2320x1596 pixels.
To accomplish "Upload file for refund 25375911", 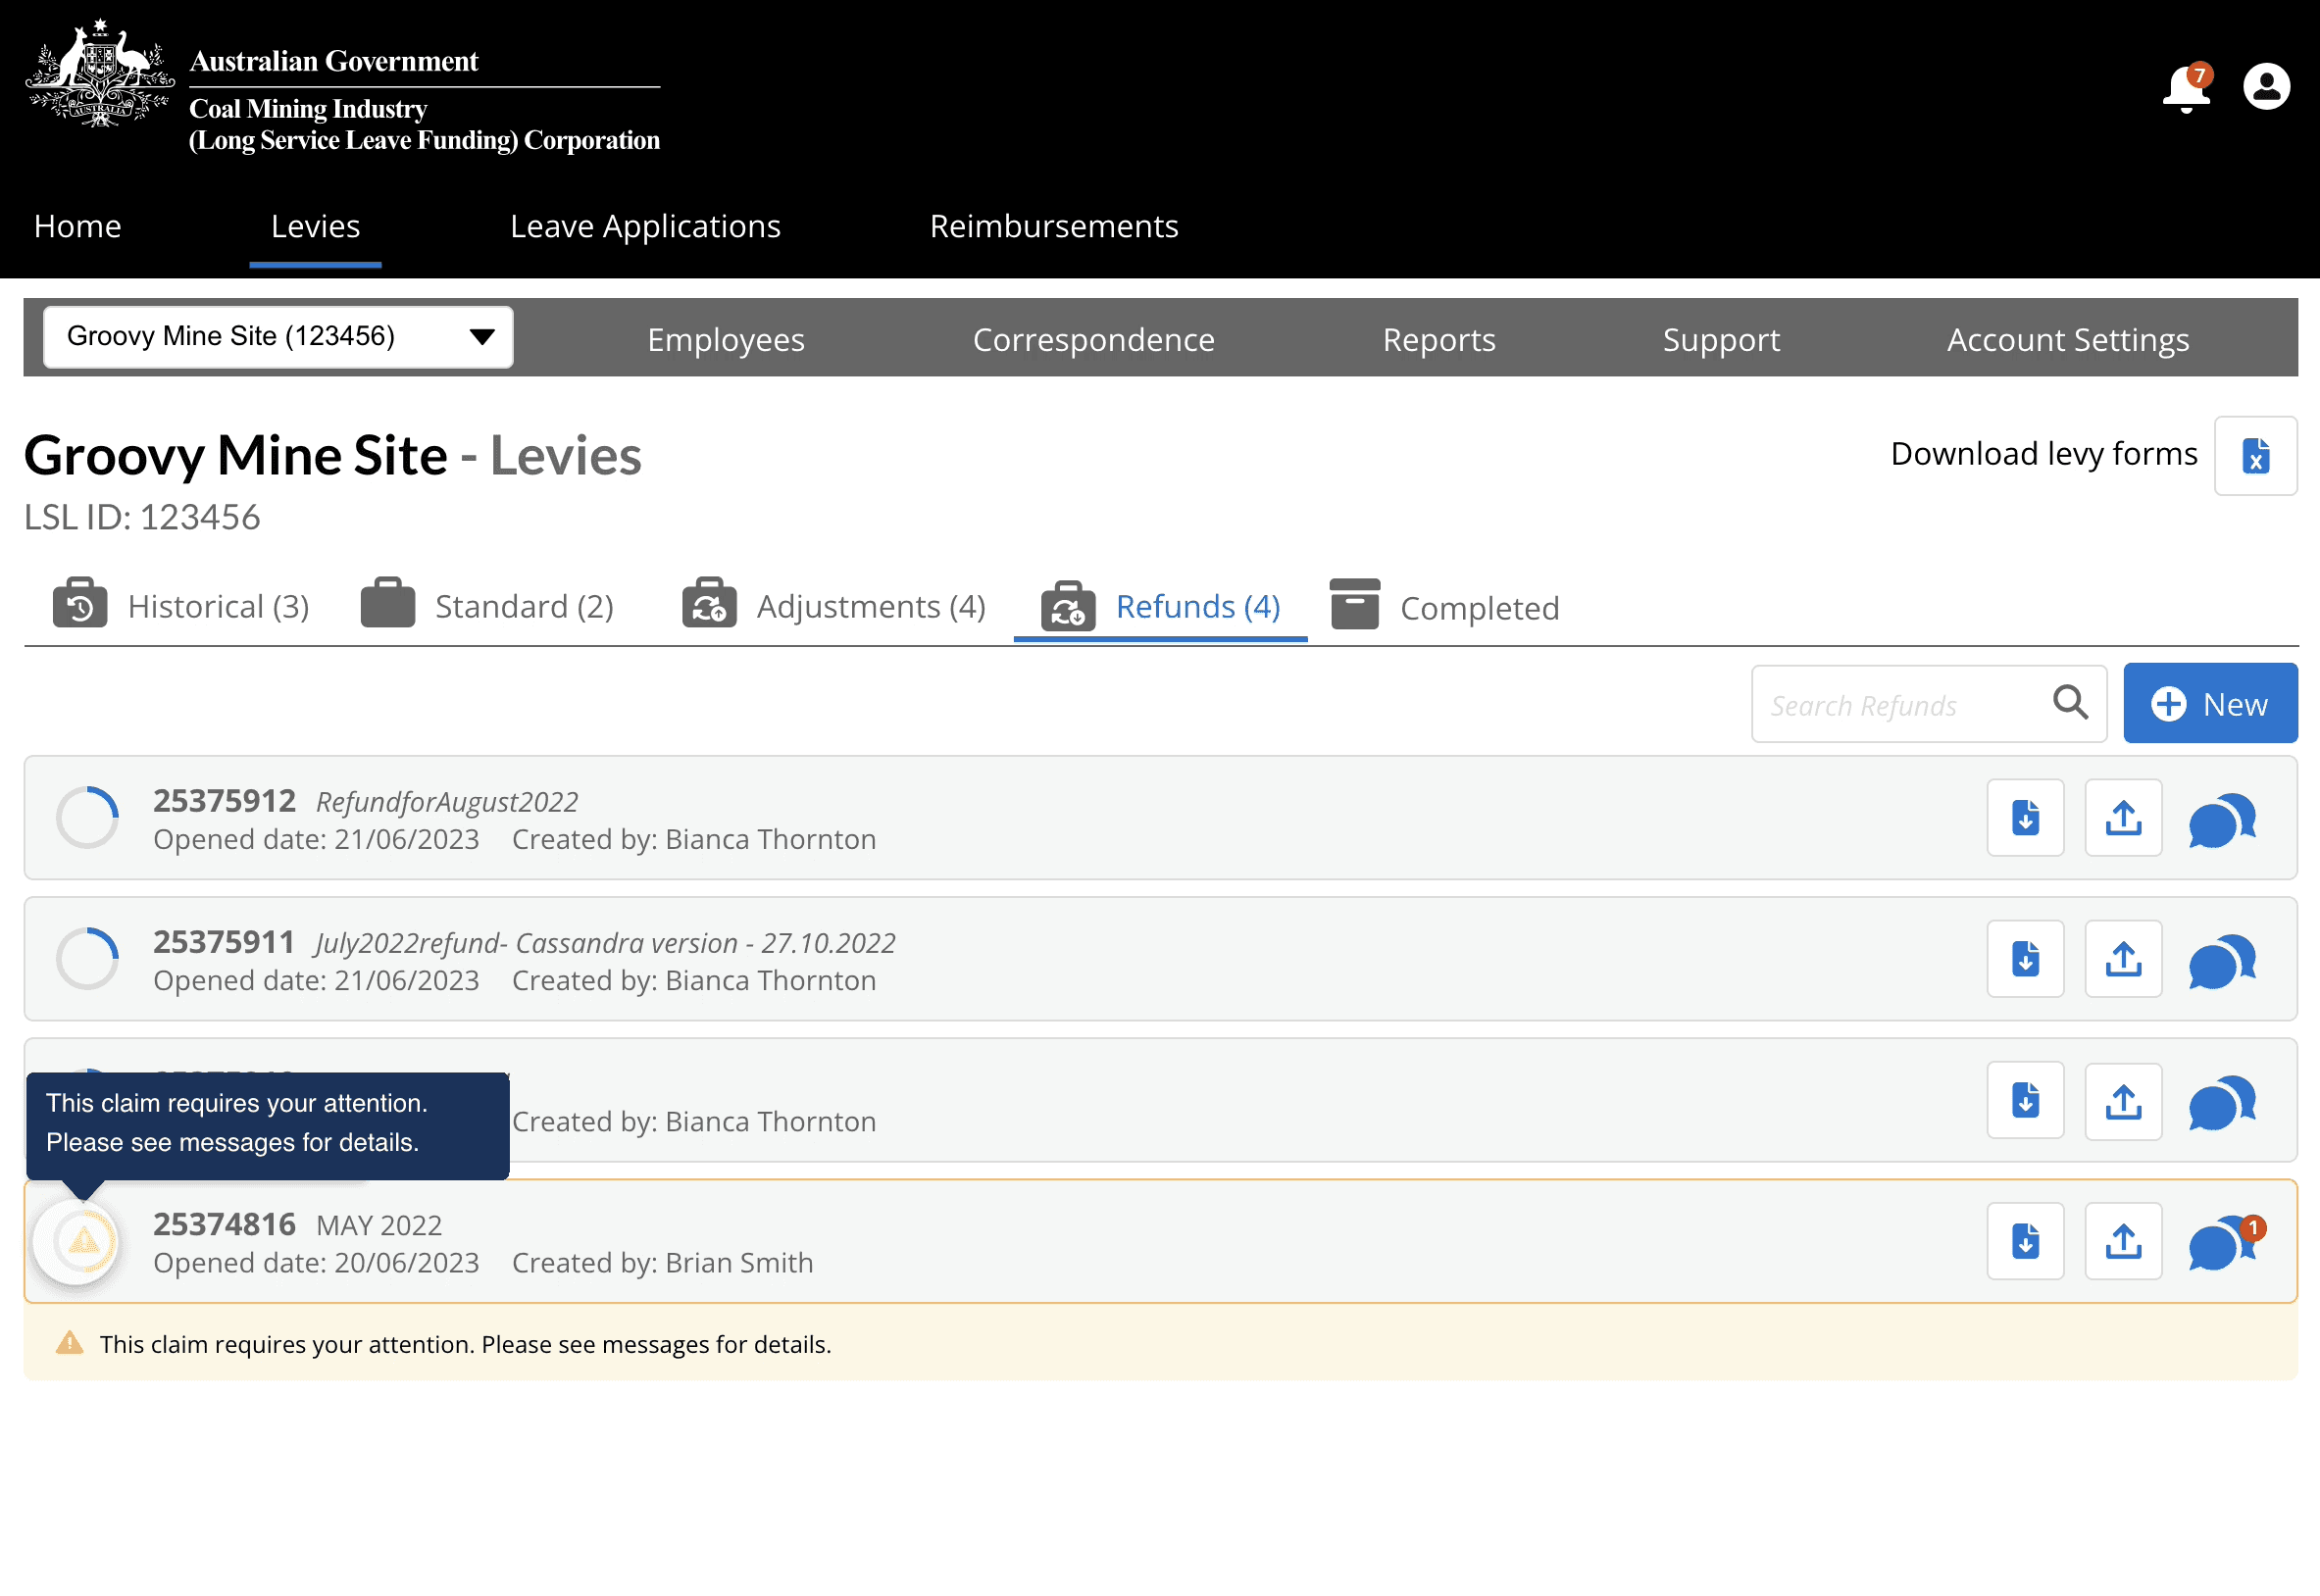I will pos(2123,959).
